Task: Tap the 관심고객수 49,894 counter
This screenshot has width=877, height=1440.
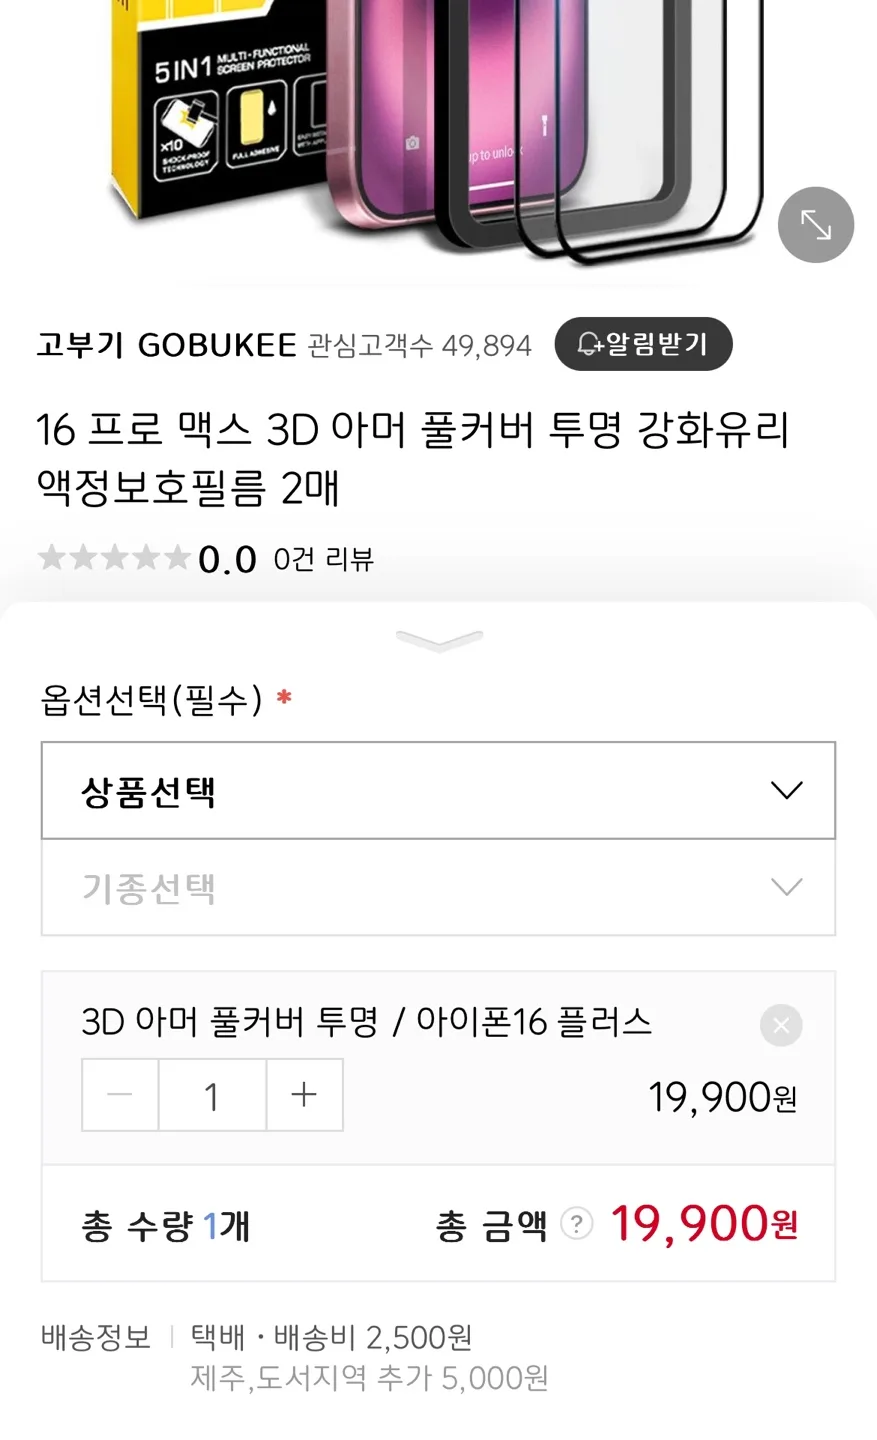Action: (419, 346)
